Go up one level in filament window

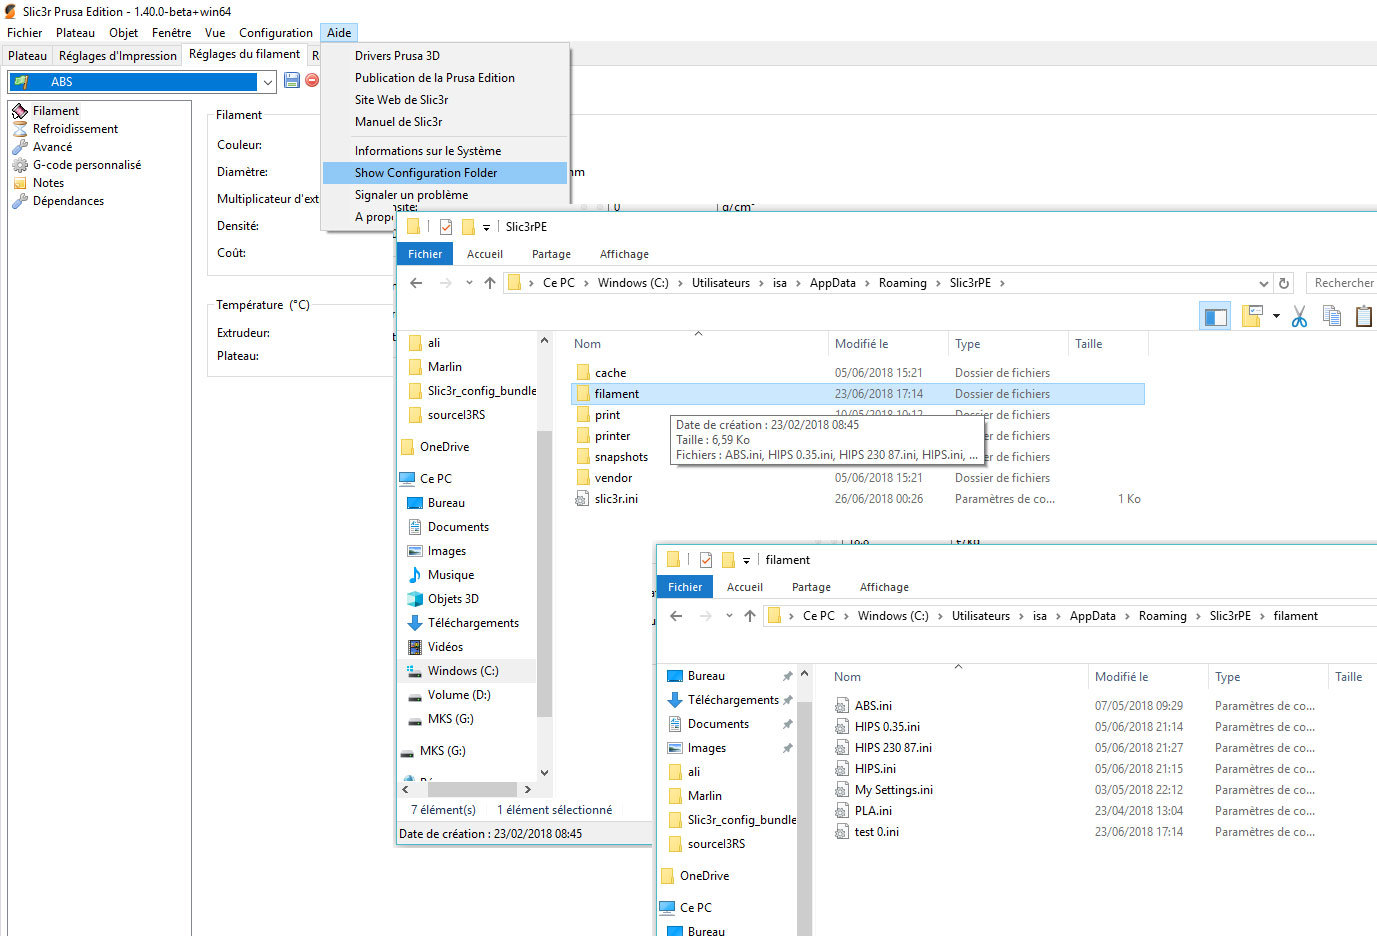(x=750, y=616)
